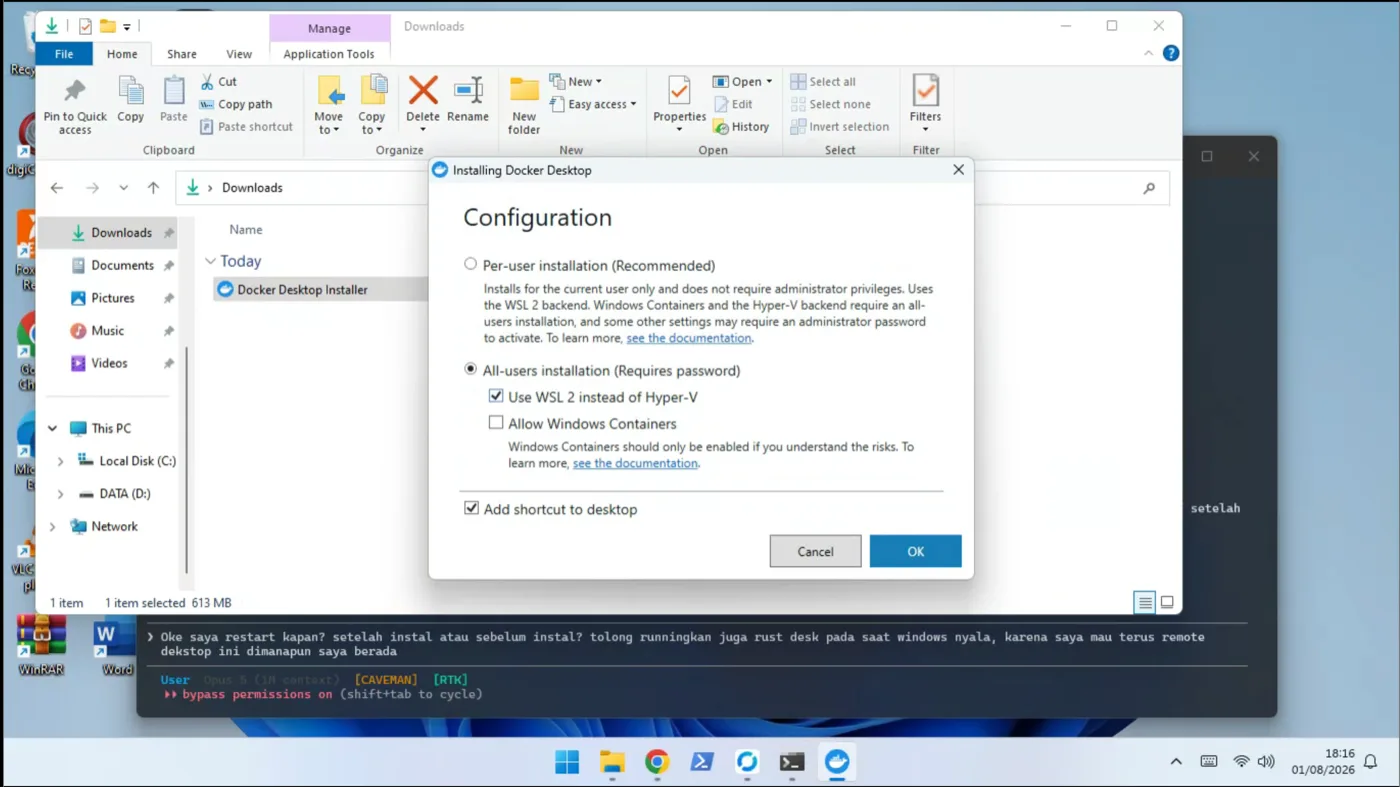The height and width of the screenshot is (787, 1400).
Task: Collapse the Today file group
Action: click(x=210, y=261)
